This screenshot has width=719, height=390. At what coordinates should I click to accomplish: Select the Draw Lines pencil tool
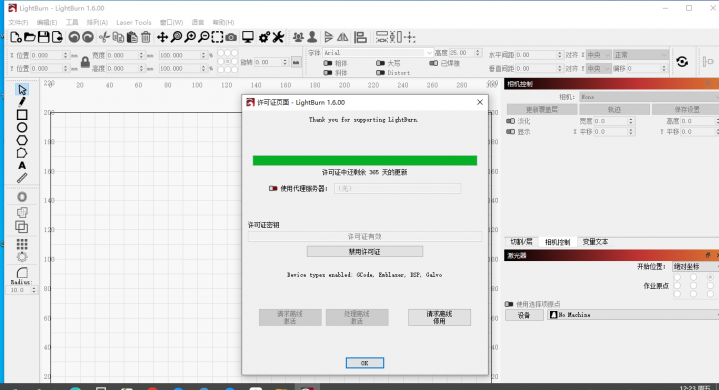(22, 102)
